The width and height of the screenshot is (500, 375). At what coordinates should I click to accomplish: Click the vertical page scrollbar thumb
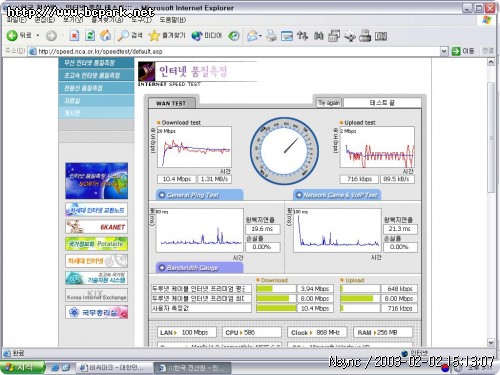(x=491, y=137)
